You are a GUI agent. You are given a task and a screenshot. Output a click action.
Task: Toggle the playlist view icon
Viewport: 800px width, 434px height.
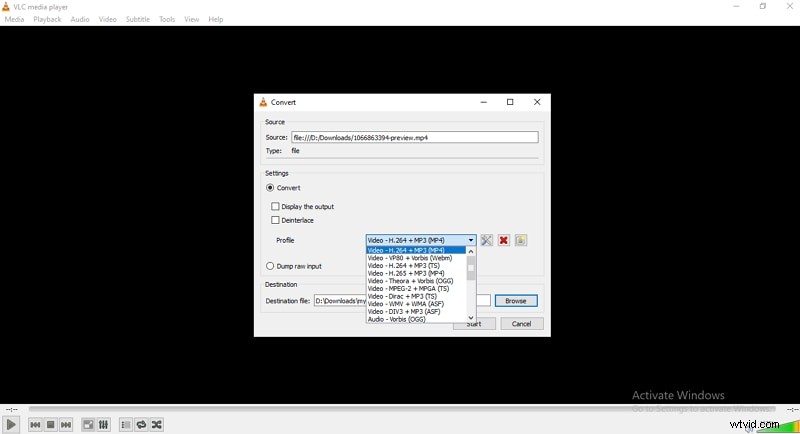[x=126, y=424]
